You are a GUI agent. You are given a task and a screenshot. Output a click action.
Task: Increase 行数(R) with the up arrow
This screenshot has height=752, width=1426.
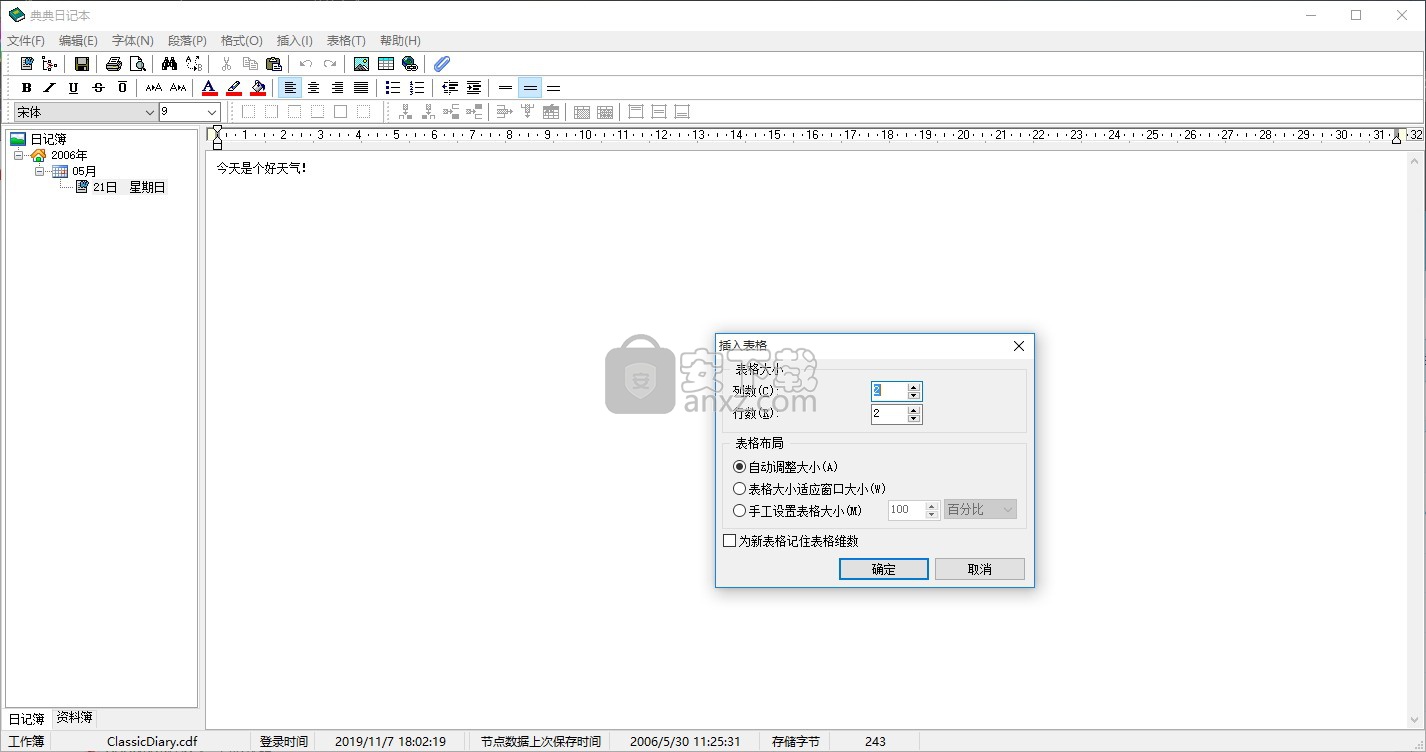(x=913, y=410)
